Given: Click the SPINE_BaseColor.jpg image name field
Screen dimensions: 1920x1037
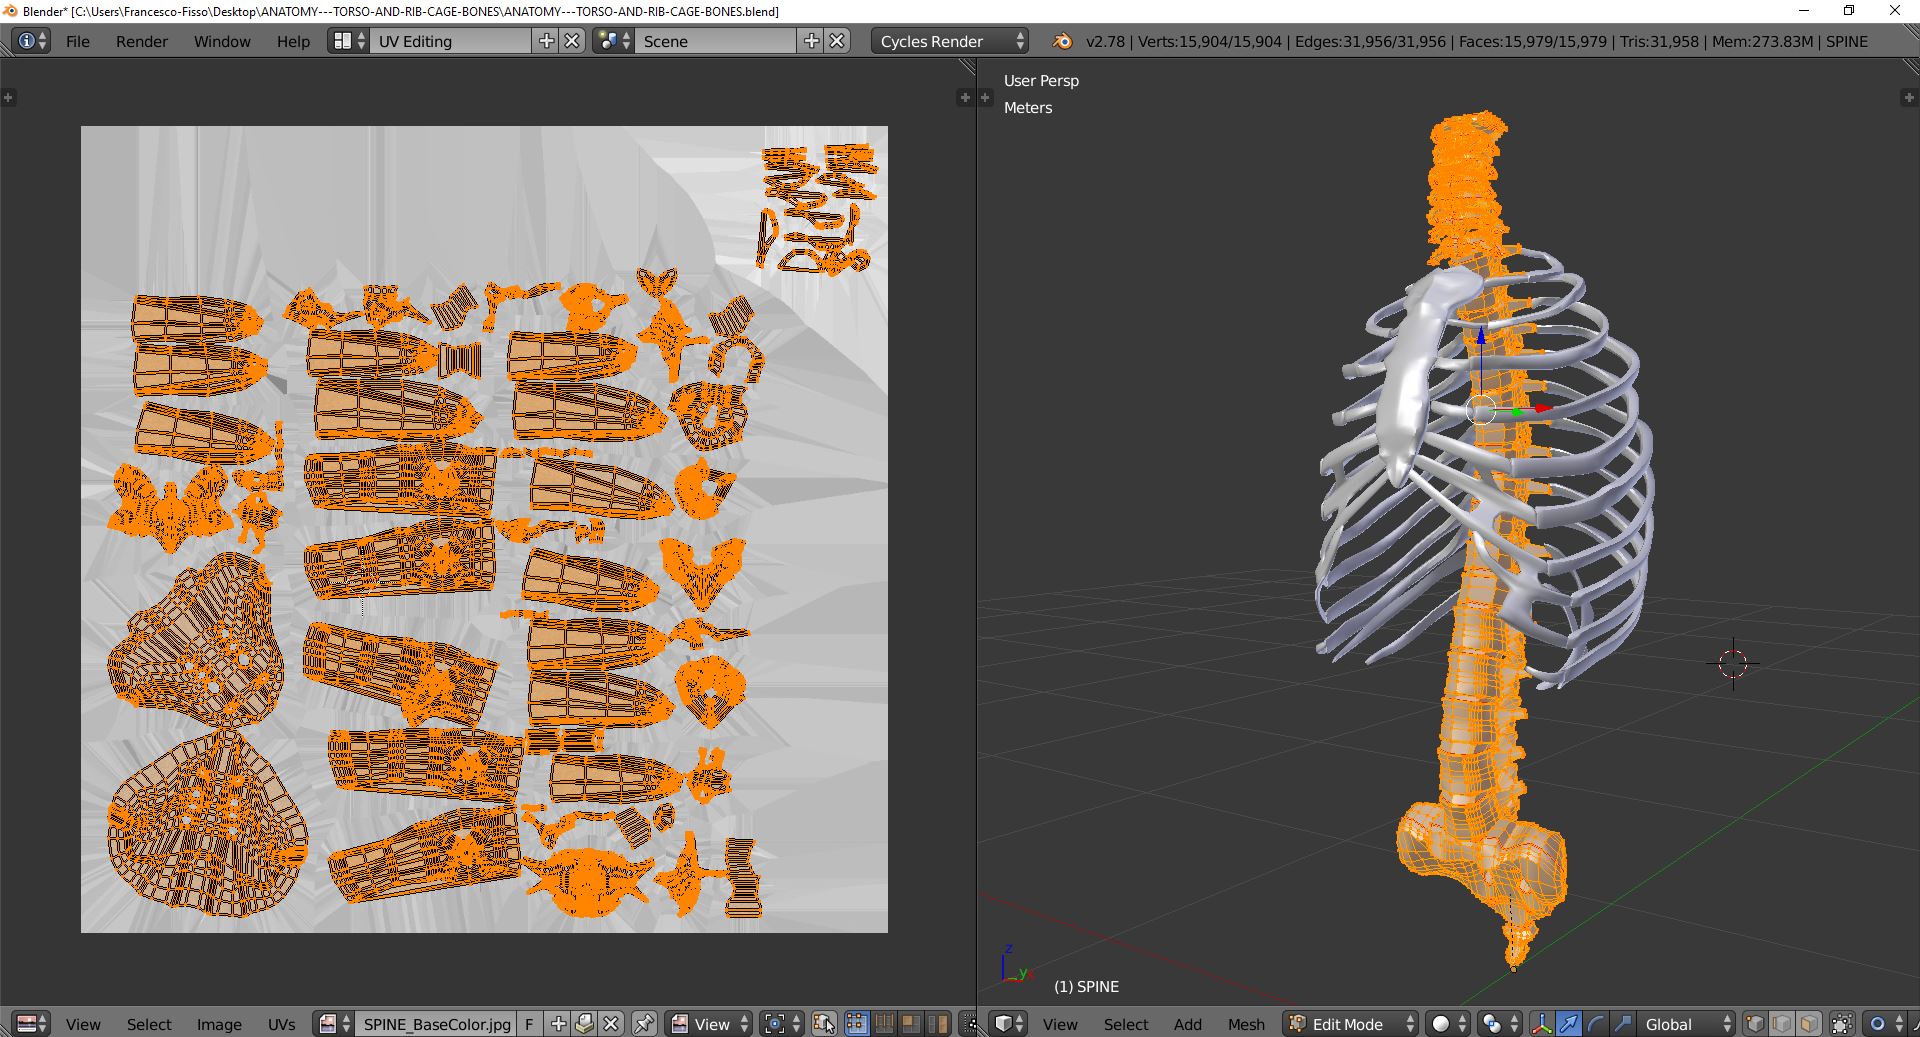Looking at the screenshot, I should (x=437, y=1023).
